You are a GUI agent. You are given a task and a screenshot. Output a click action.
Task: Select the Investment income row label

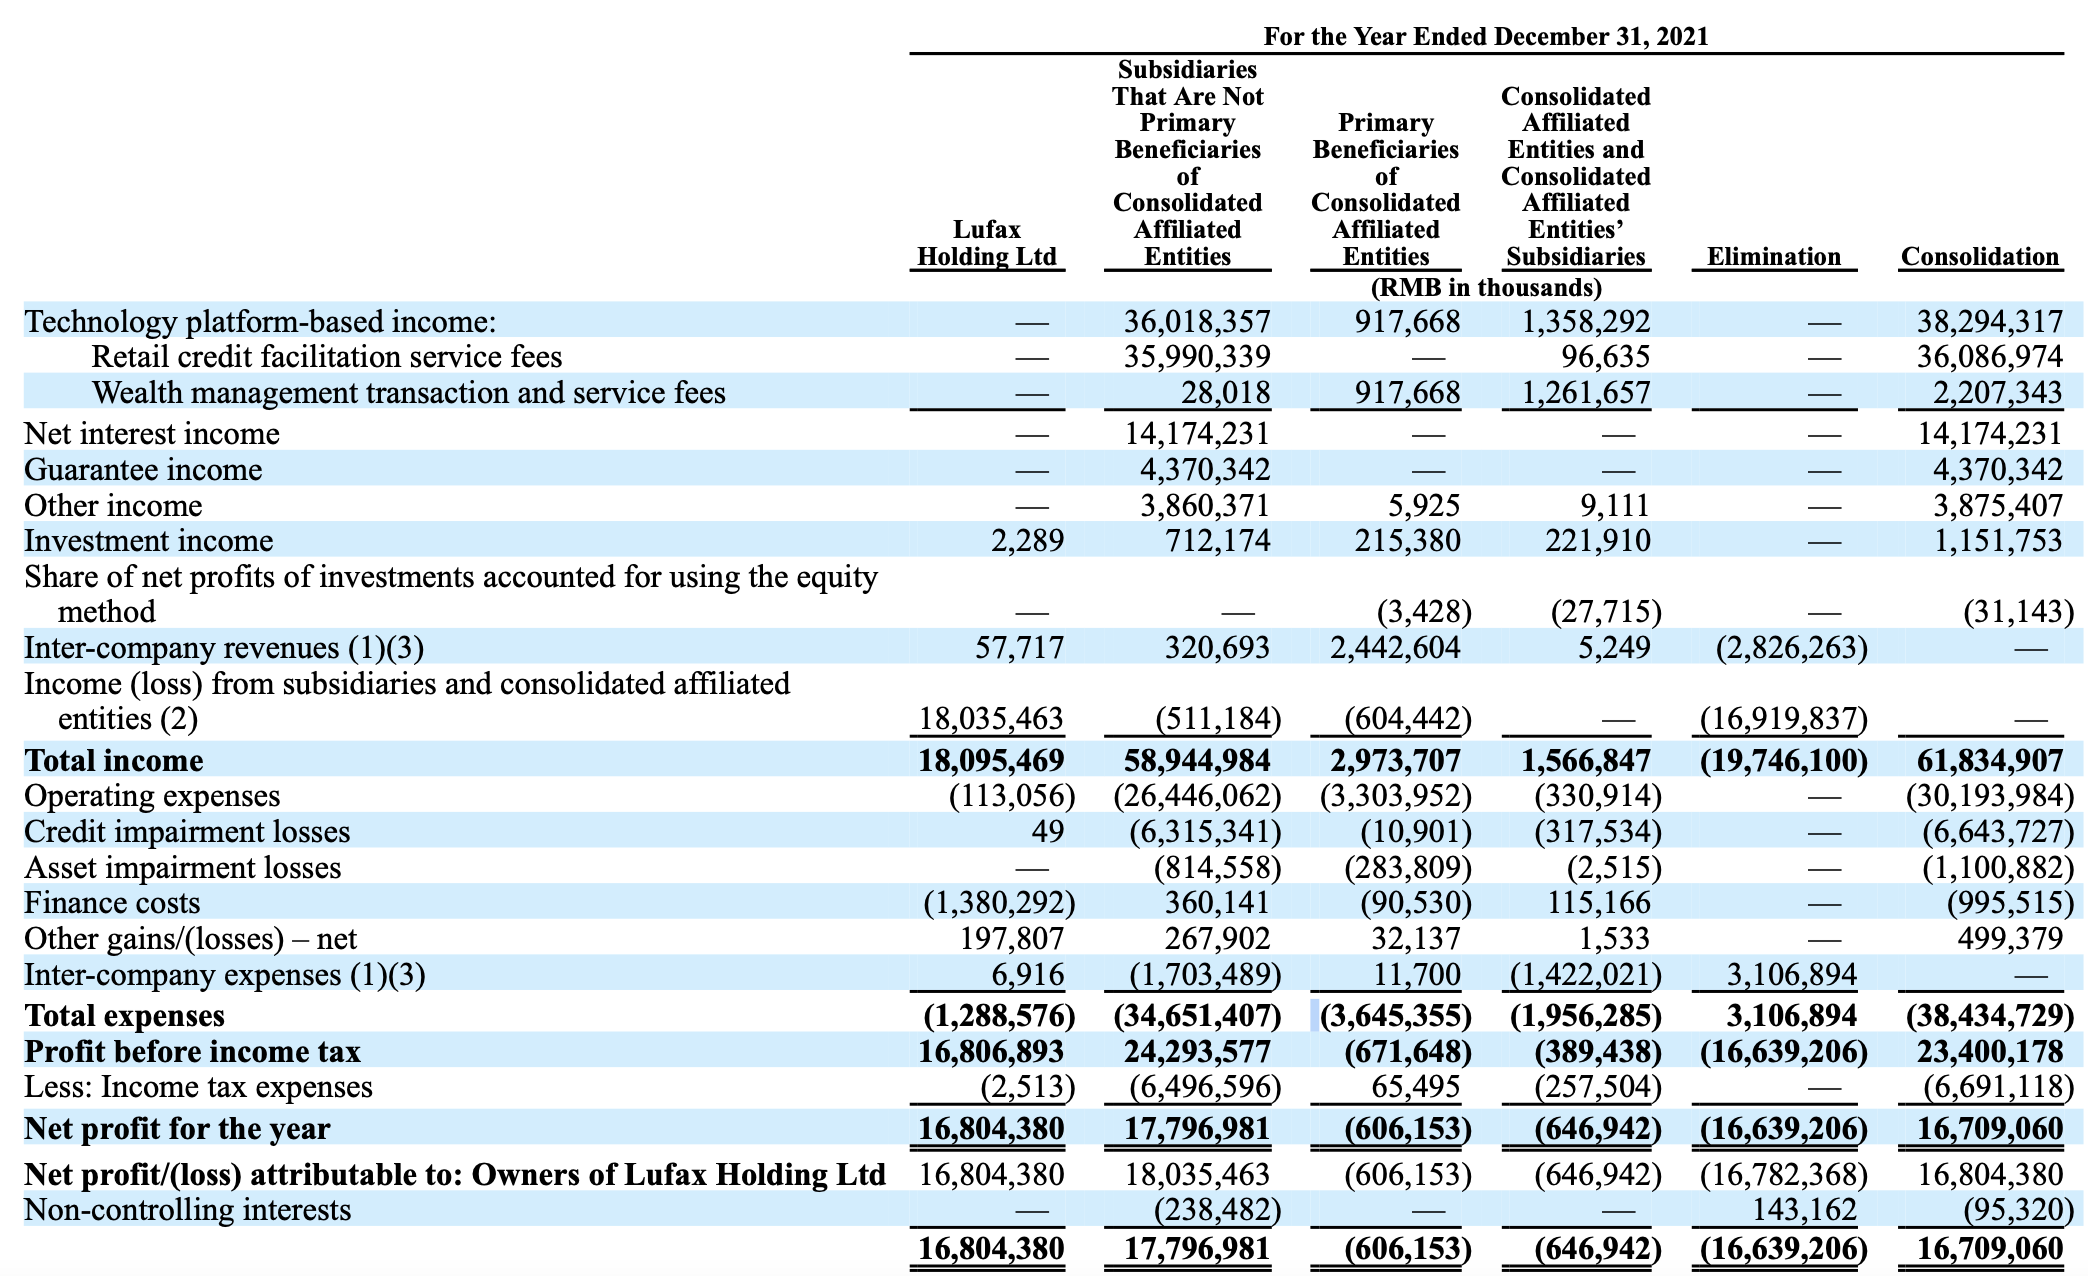(x=148, y=541)
